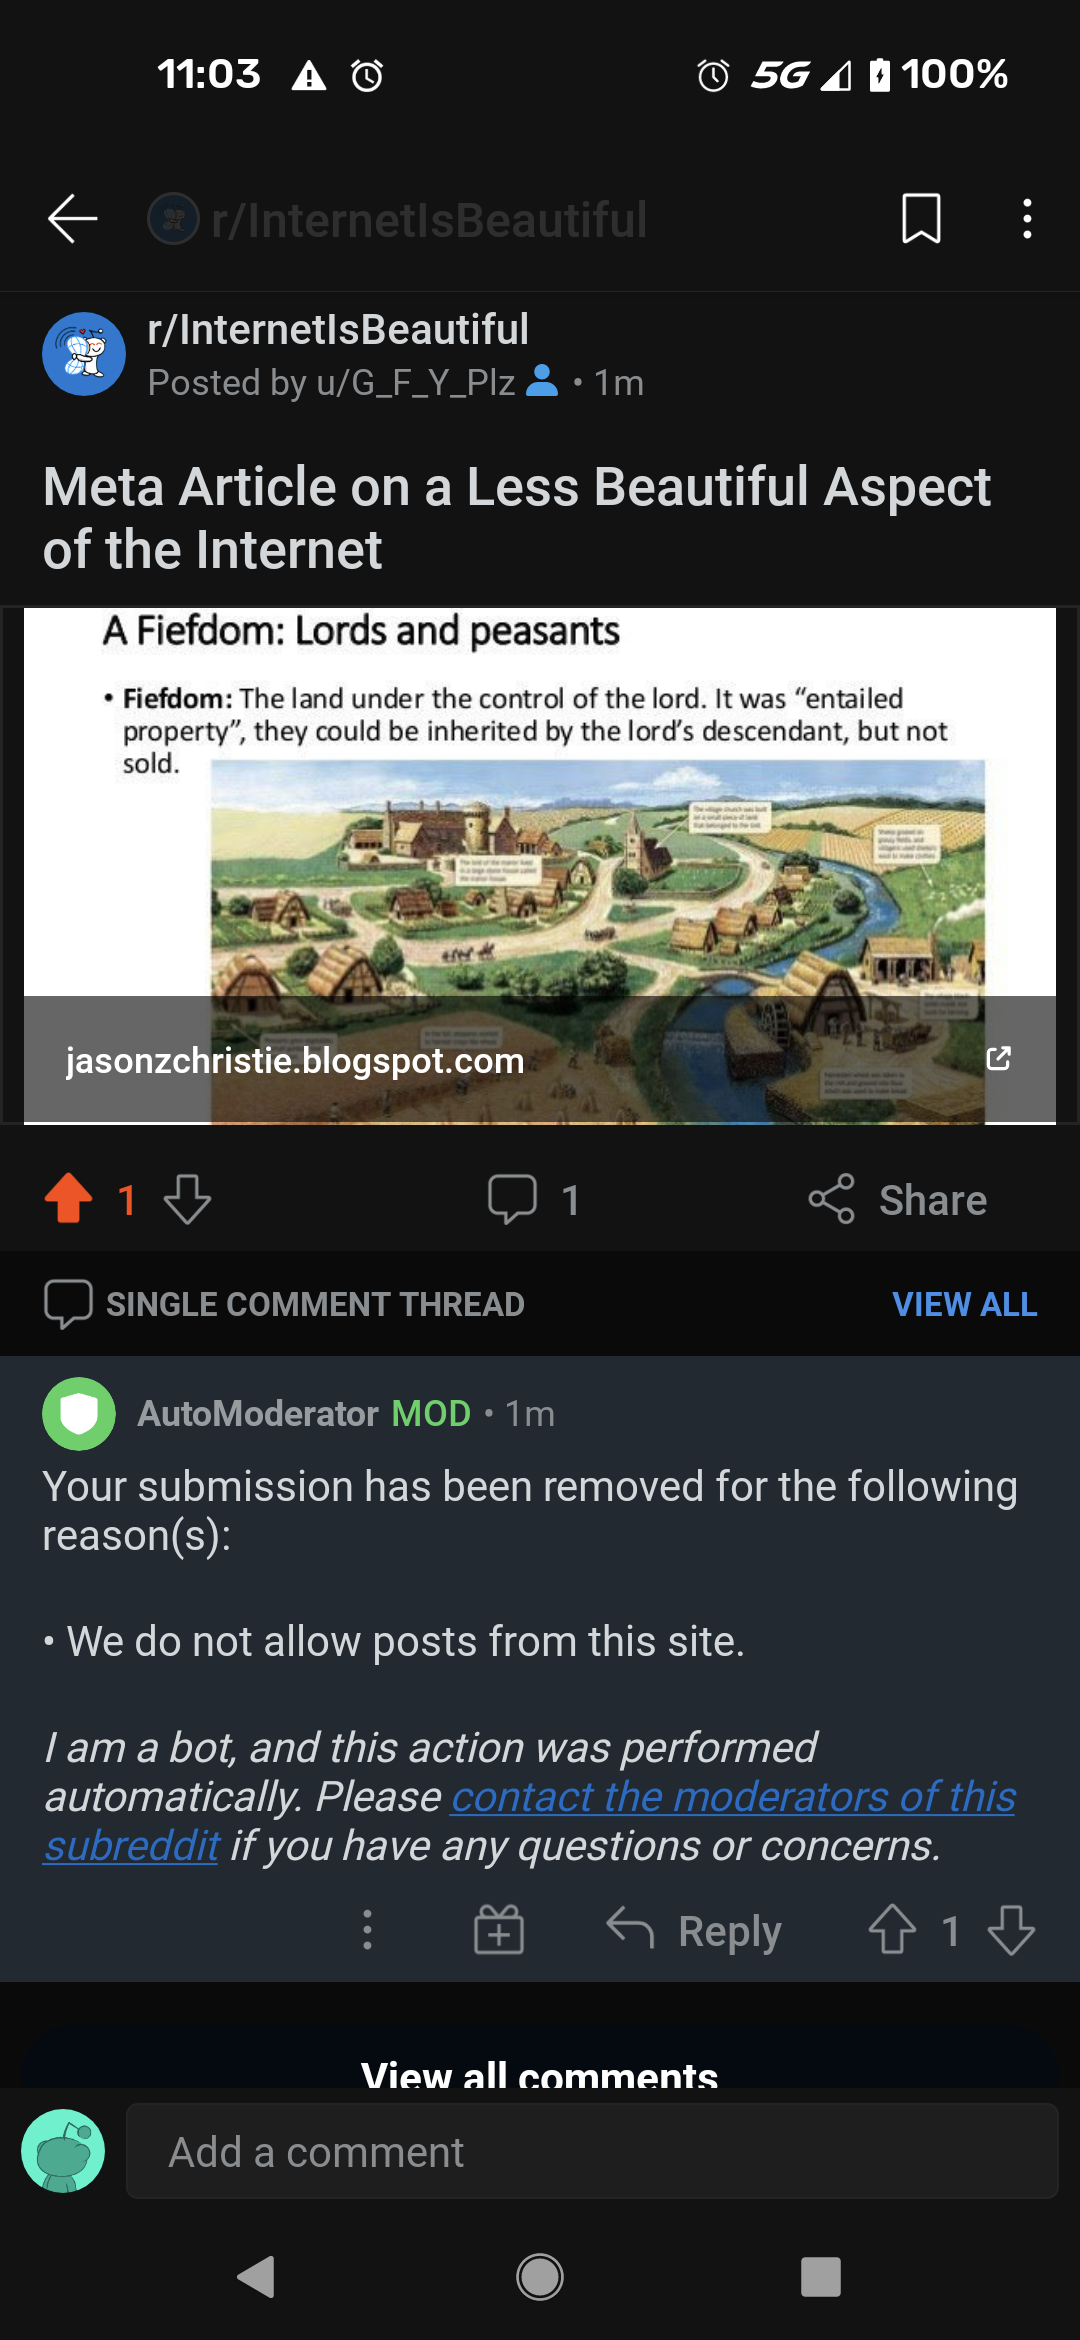Open the post comments icon
The height and width of the screenshot is (2340, 1080).
pyautogui.click(x=513, y=1199)
